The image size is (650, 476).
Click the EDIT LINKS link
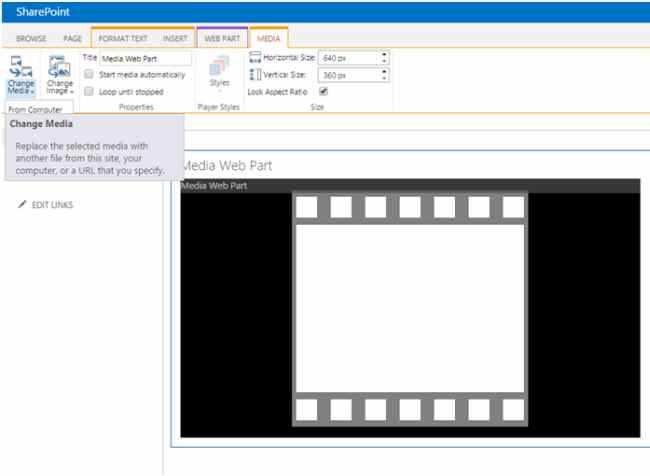pyautogui.click(x=52, y=204)
